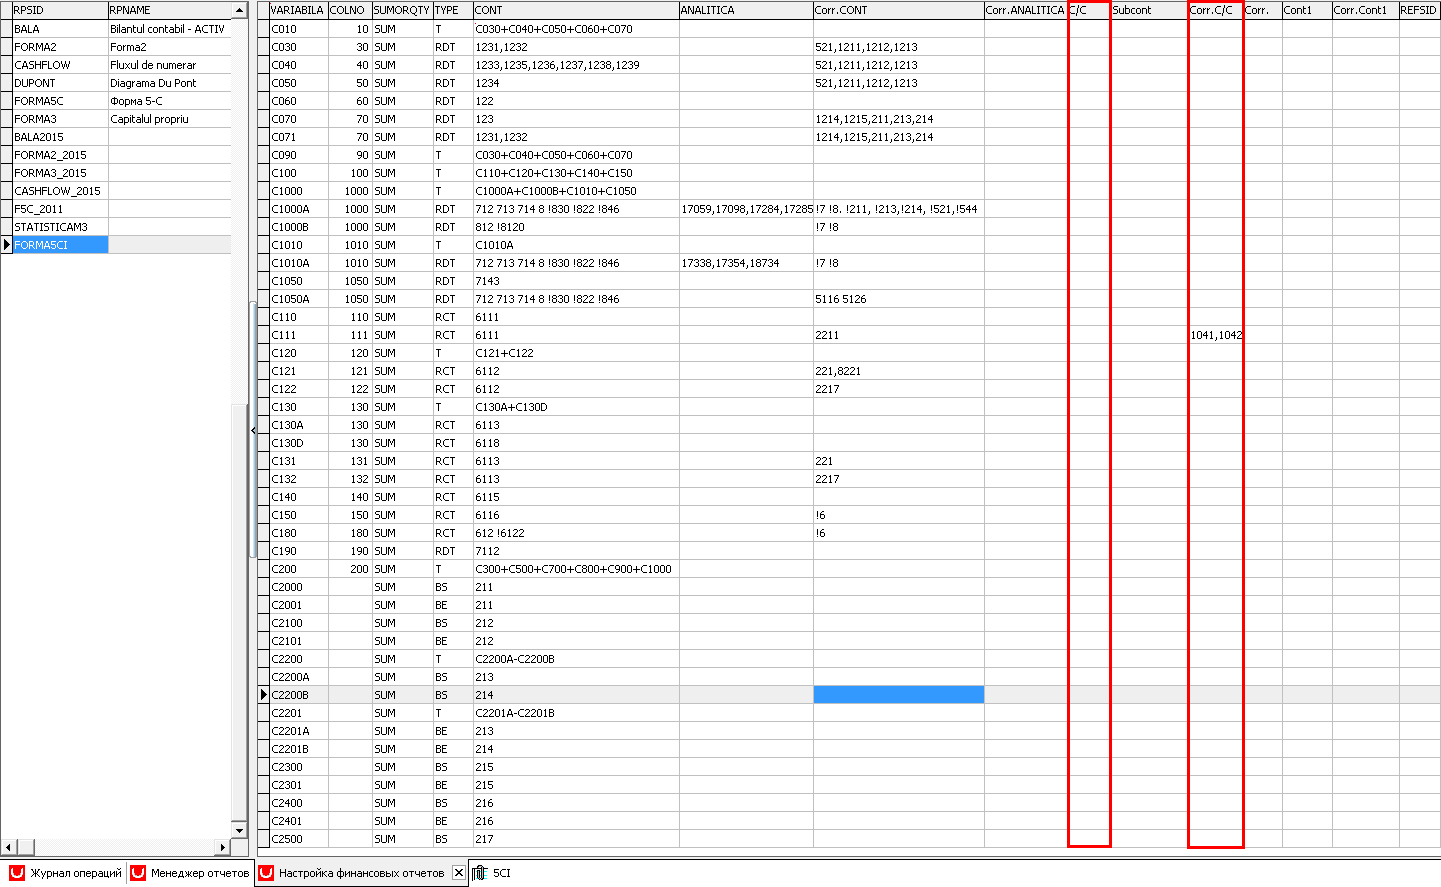
Task: Click variable C1000A cell
Action: point(298,209)
